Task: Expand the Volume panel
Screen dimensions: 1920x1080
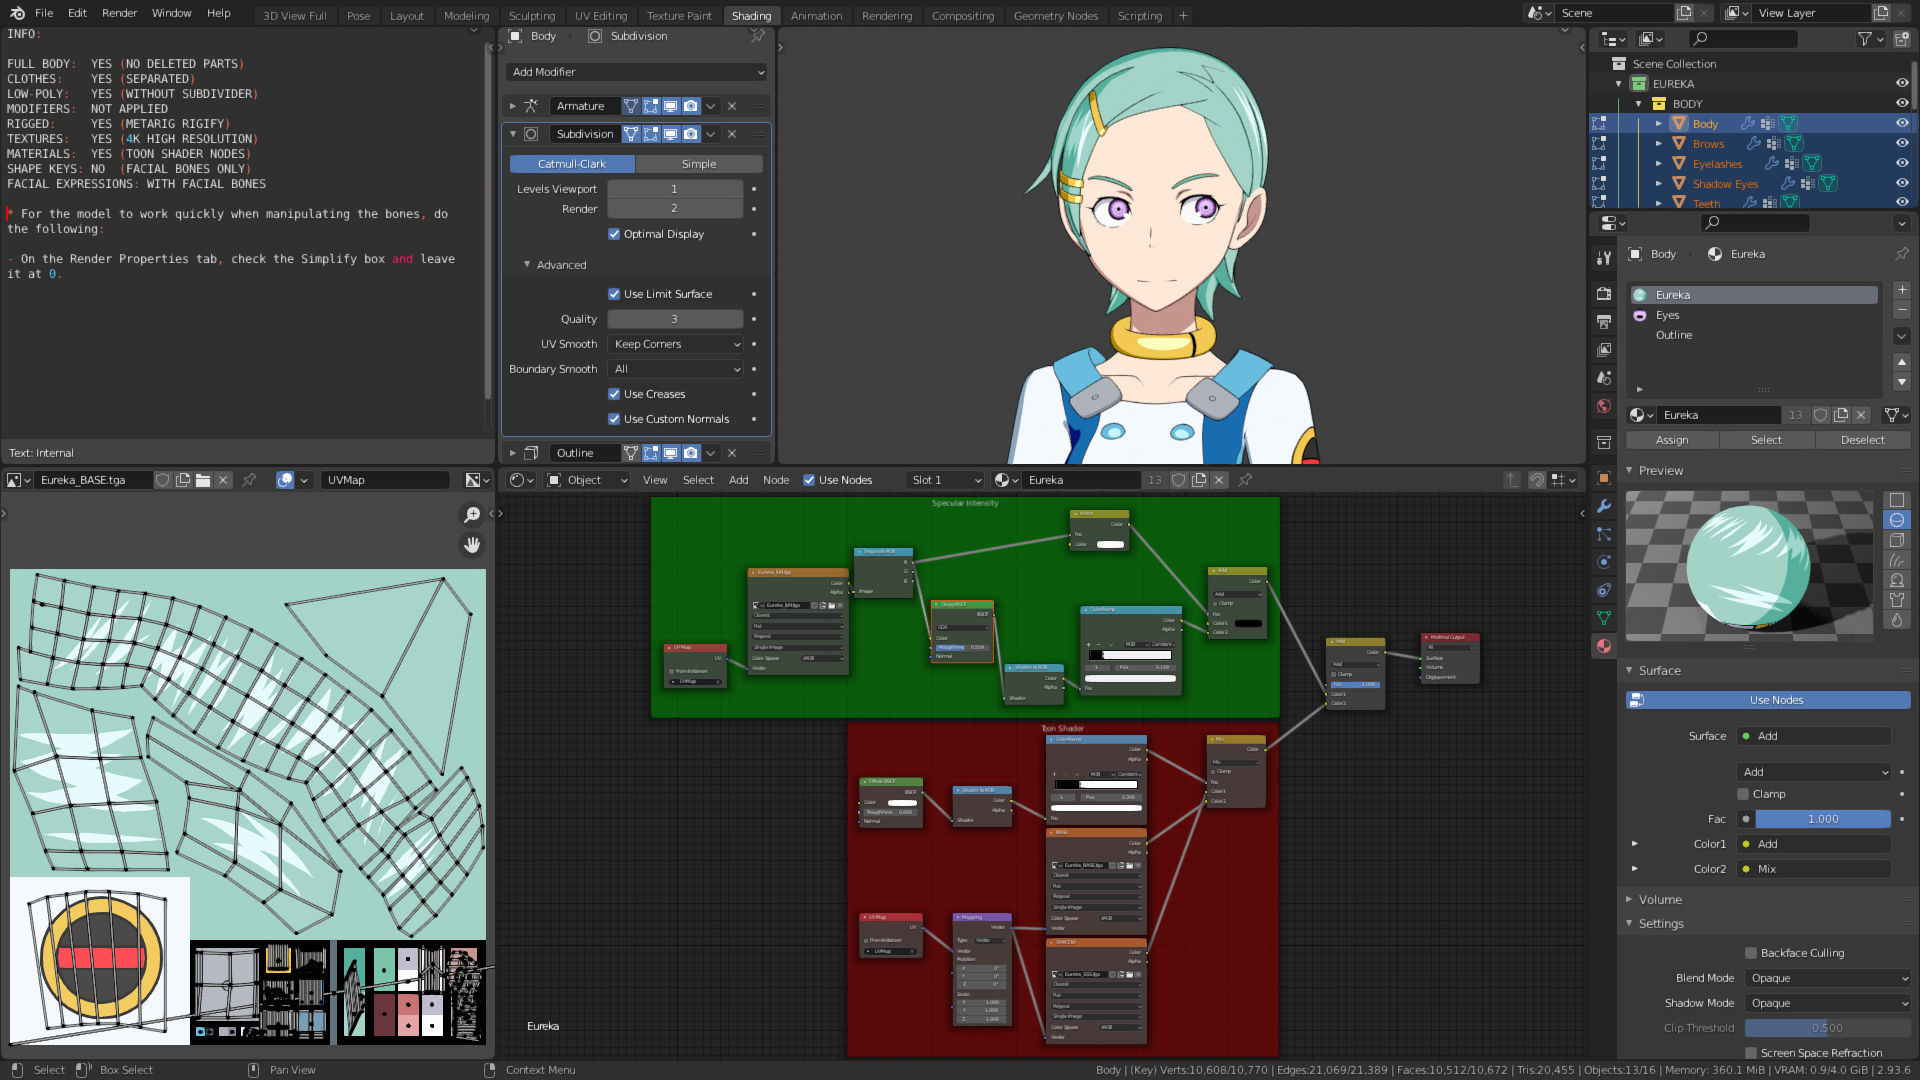Action: coord(1629,900)
